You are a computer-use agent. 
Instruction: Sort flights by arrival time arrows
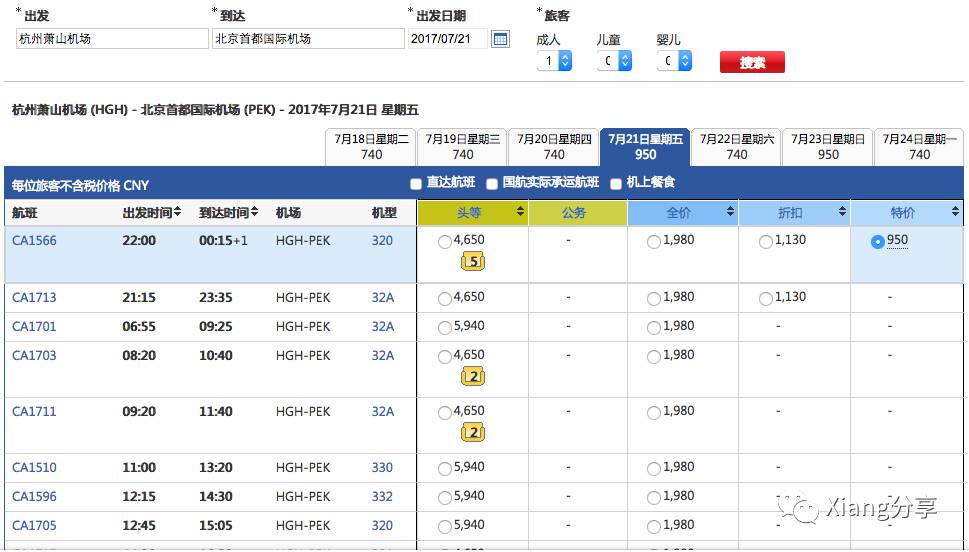tap(254, 213)
